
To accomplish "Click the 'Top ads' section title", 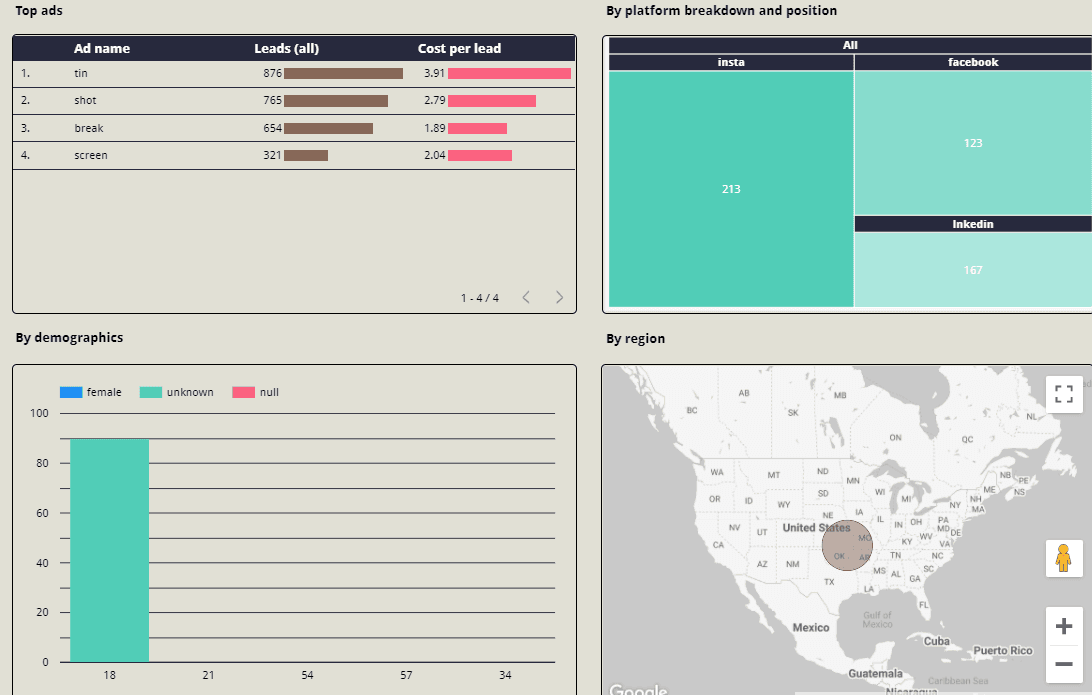I will click(39, 10).
